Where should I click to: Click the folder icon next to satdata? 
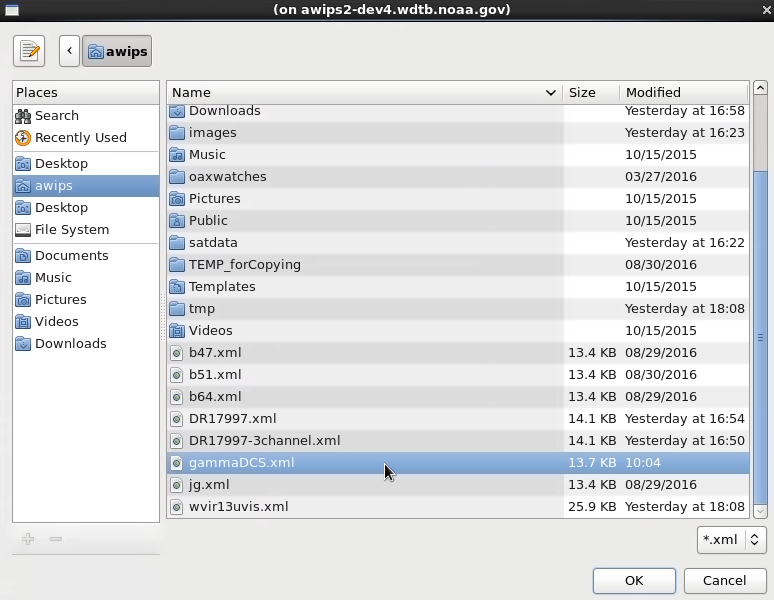coord(177,243)
